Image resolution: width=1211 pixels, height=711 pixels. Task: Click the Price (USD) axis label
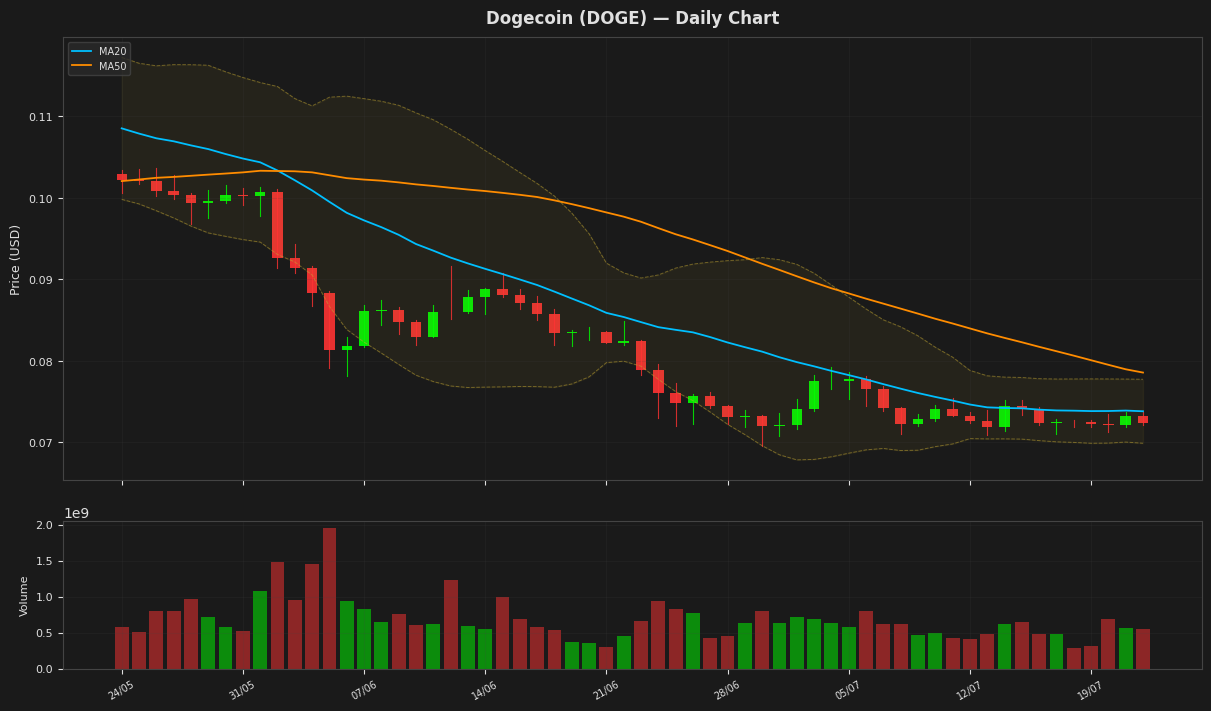[15, 259]
